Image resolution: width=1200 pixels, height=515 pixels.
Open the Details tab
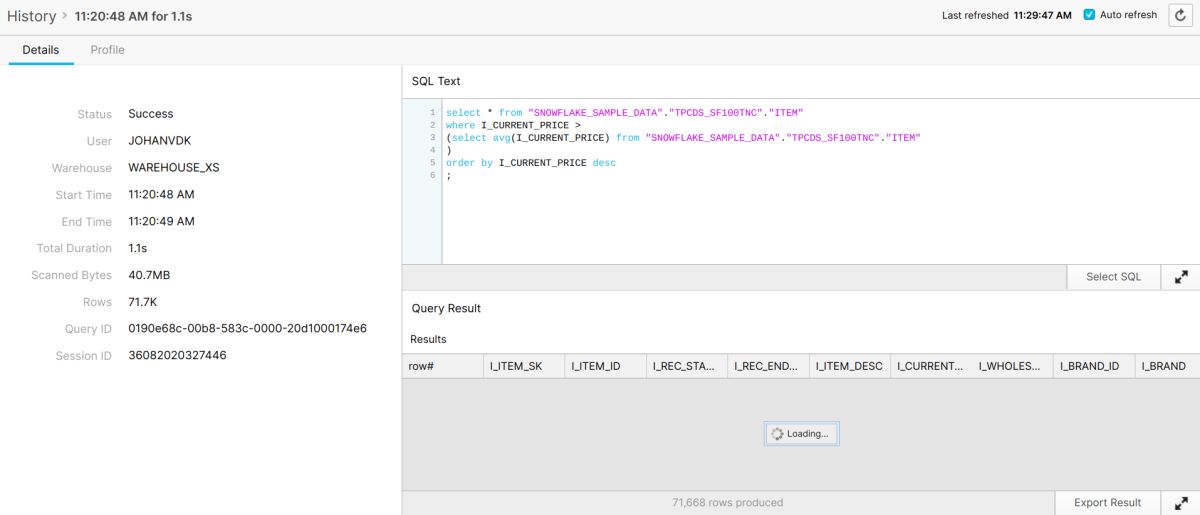point(41,50)
